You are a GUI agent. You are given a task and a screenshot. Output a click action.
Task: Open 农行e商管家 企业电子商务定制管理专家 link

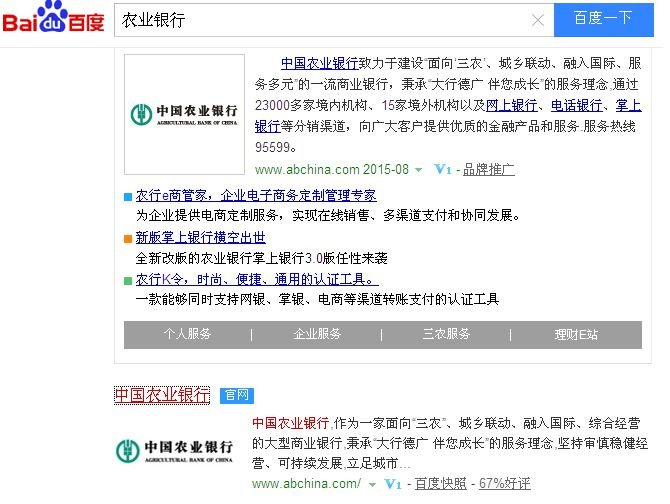click(x=256, y=196)
